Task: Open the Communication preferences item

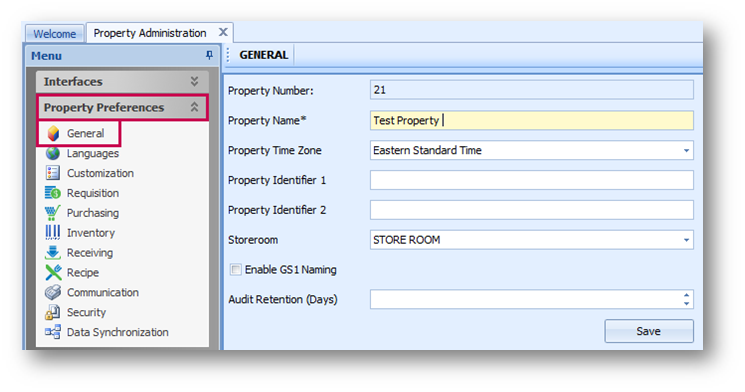Action: click(103, 293)
